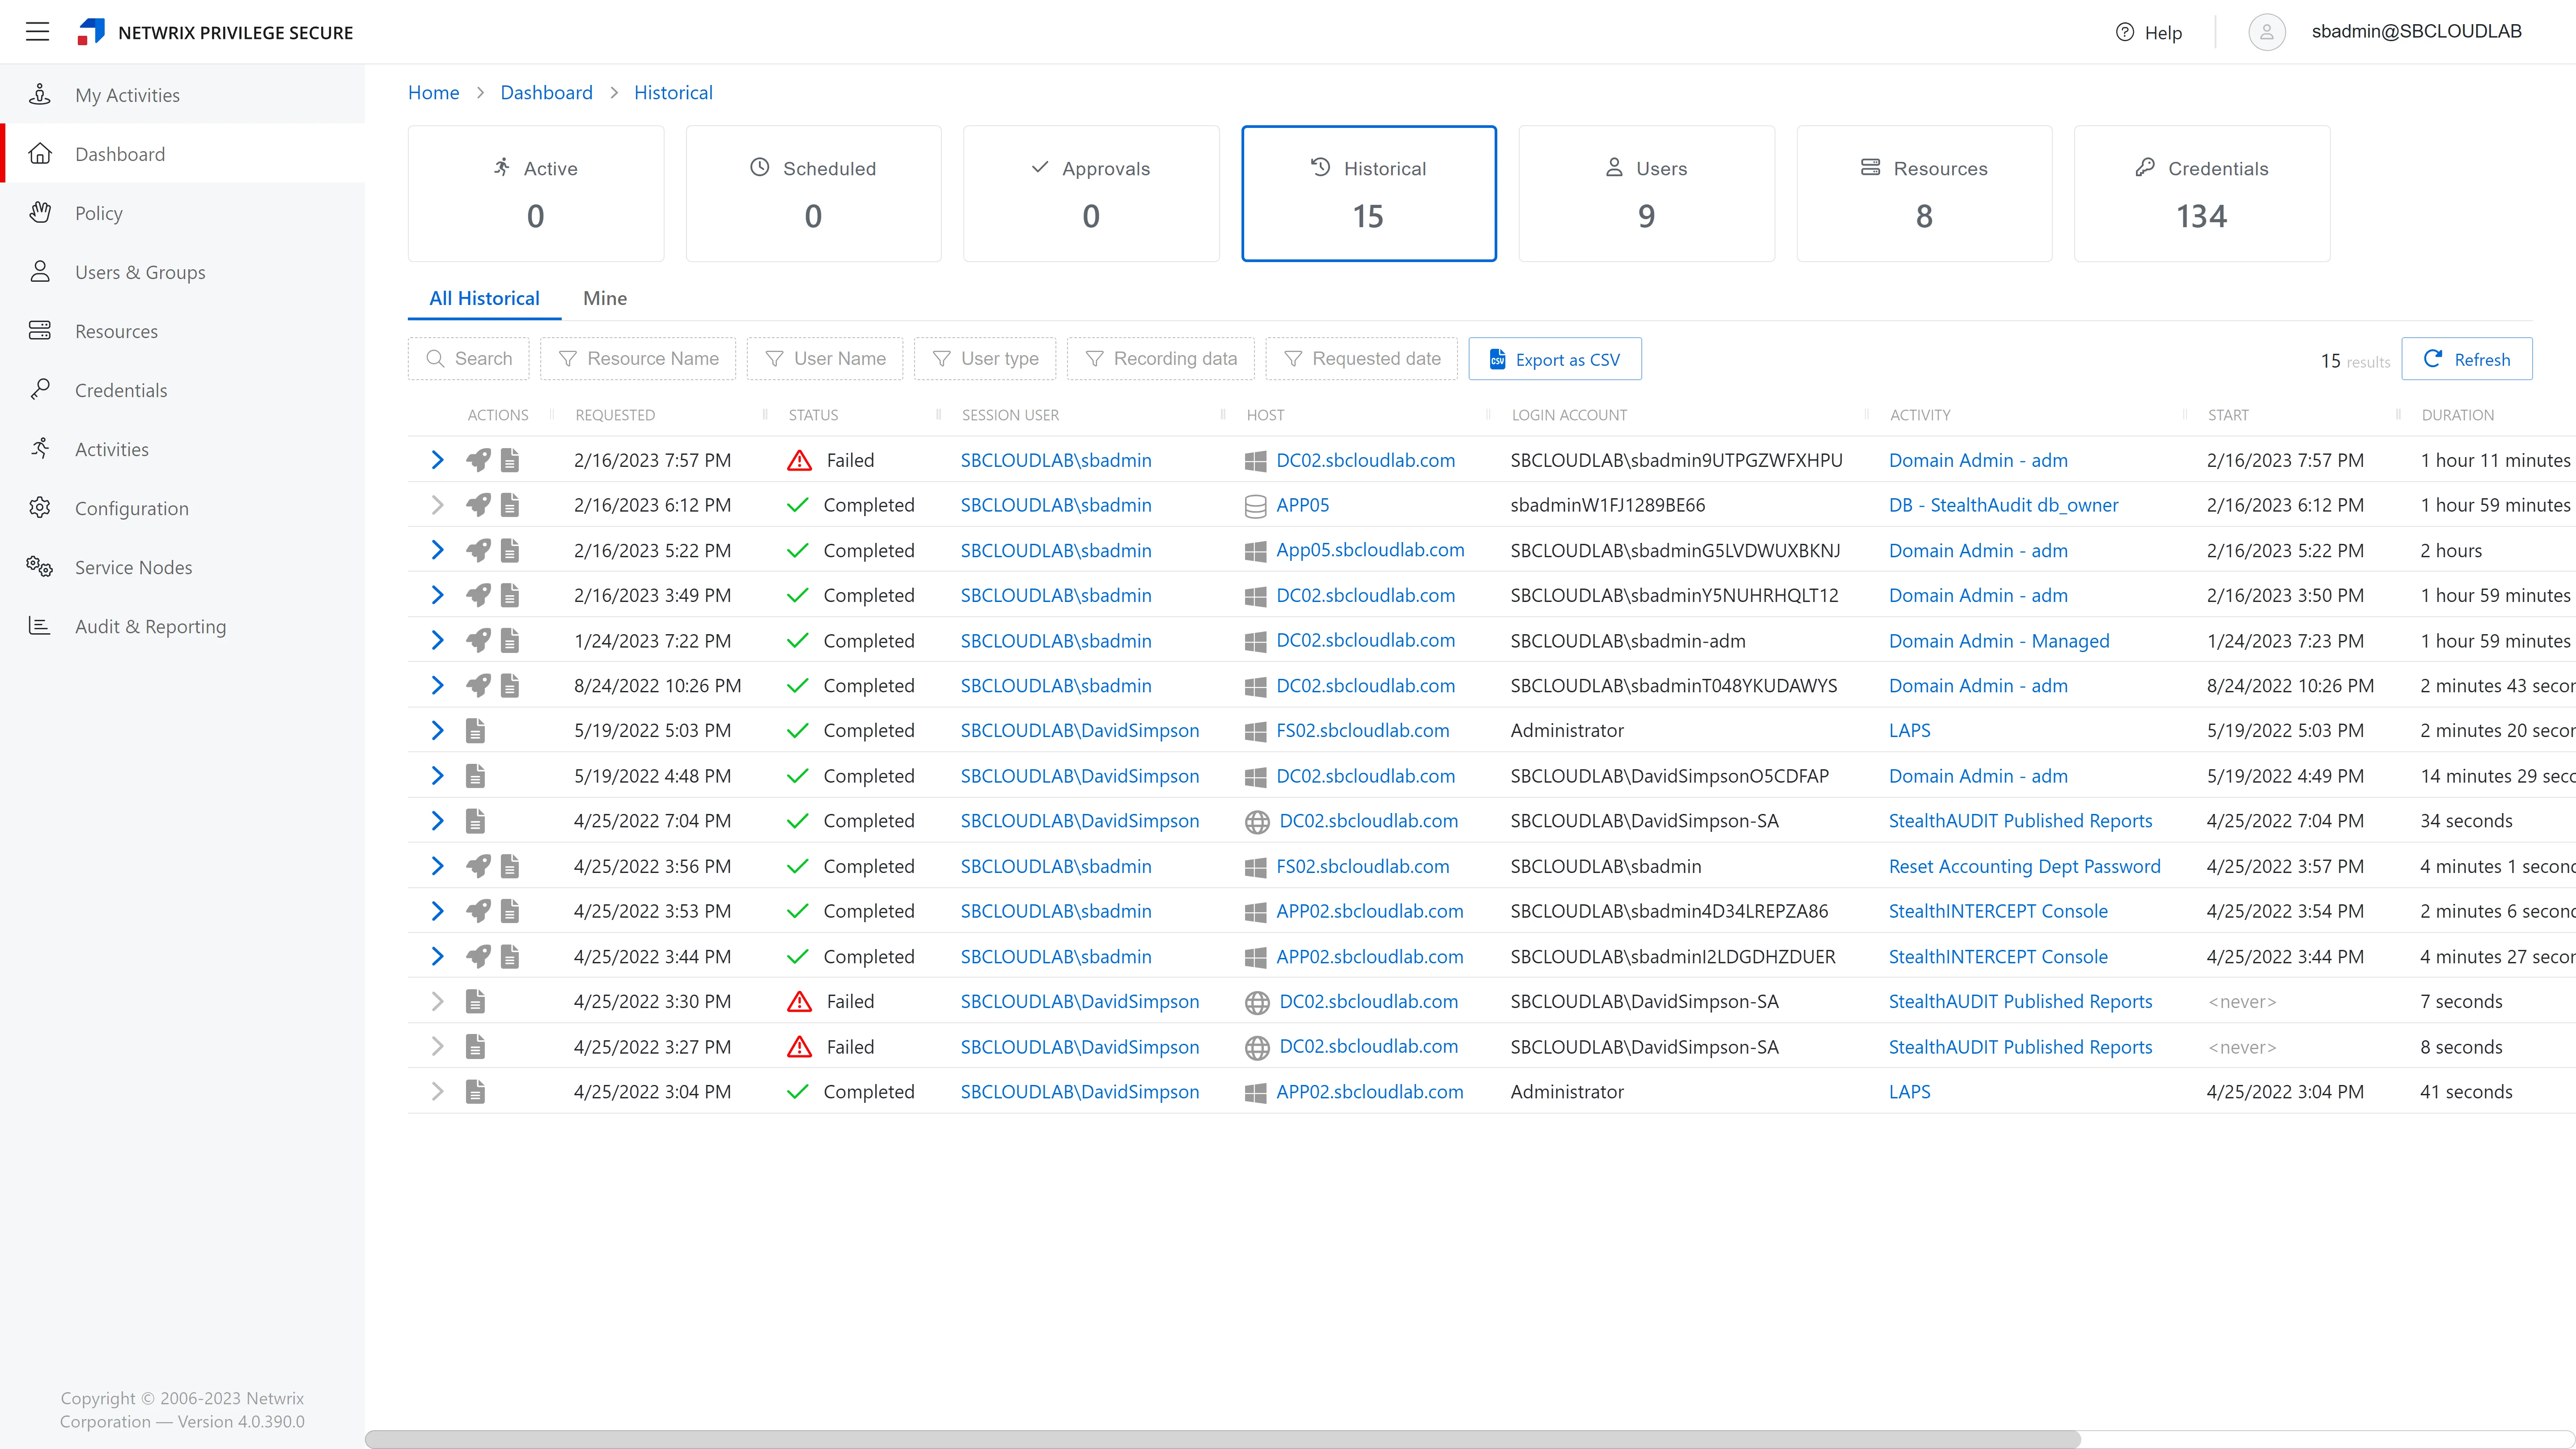The image size is (2576, 1449).
Task: Click the Resources server icon in sidebar
Action: [x=40, y=330]
